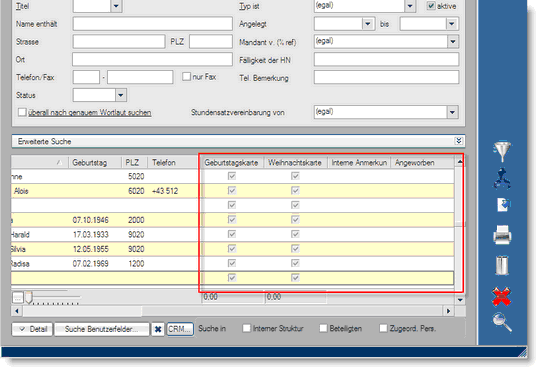538x369 pixels.
Task: Click the horizontal scrollbar right arrow
Action: [x=448, y=311]
